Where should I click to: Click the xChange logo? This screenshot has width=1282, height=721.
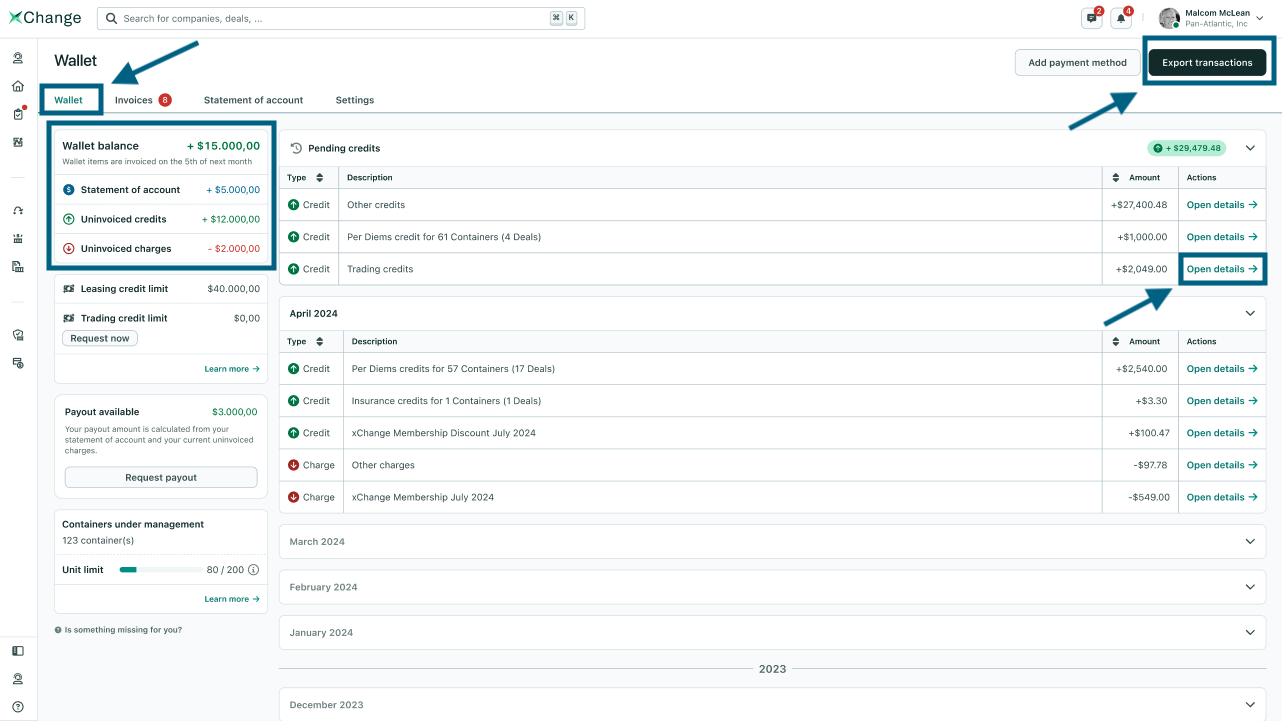click(45, 18)
